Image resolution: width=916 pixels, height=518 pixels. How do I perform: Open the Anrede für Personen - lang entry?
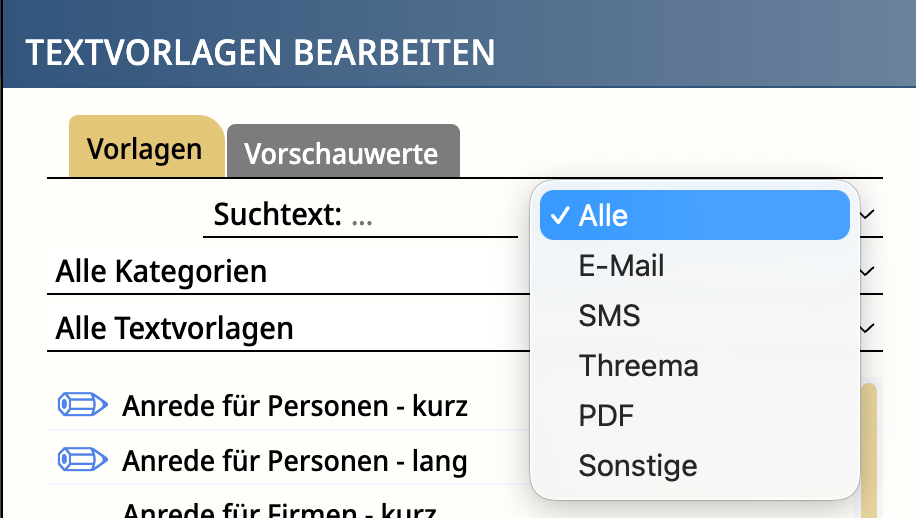[295, 461]
